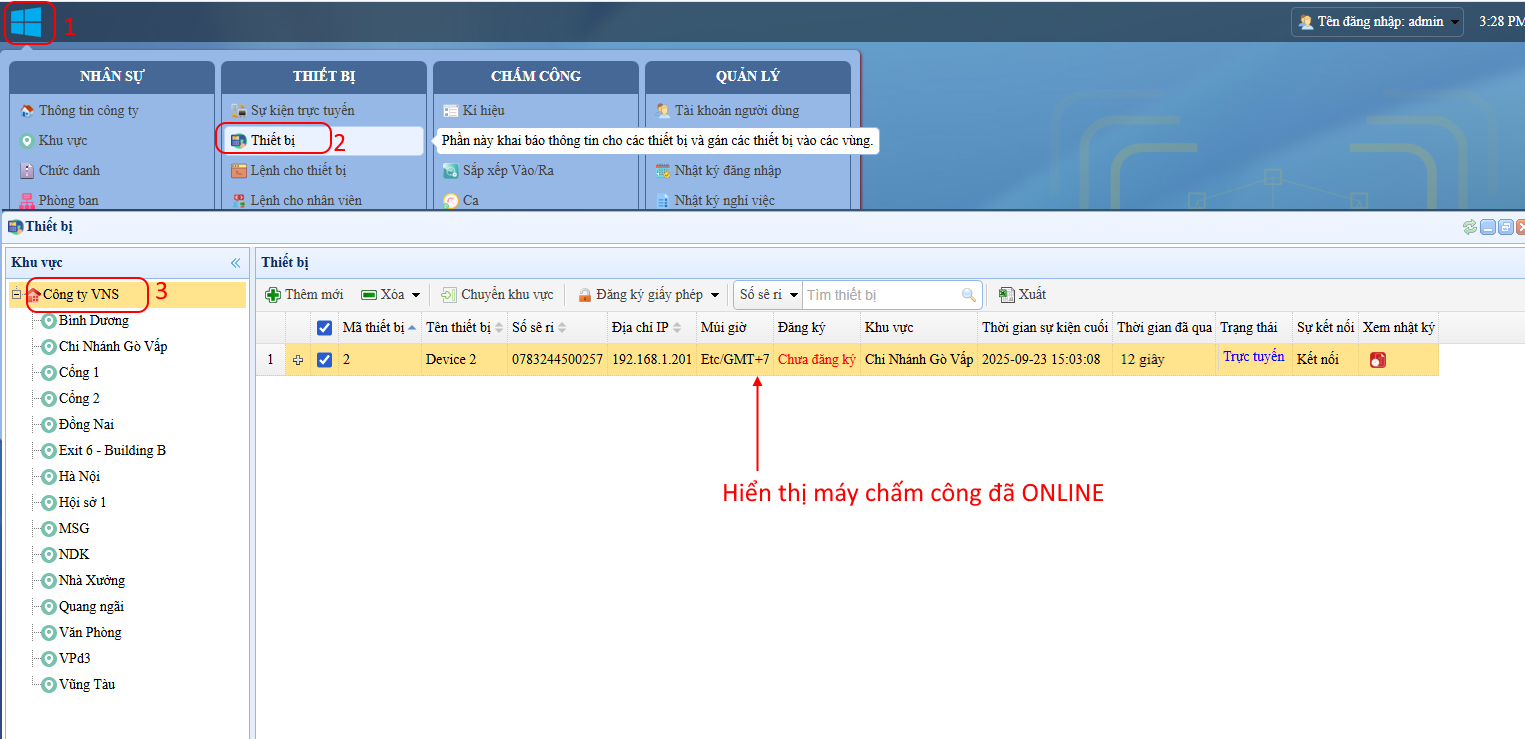This screenshot has width=1525, height=739.
Task: Open the Xóa dropdown arrow
Action: click(x=416, y=296)
